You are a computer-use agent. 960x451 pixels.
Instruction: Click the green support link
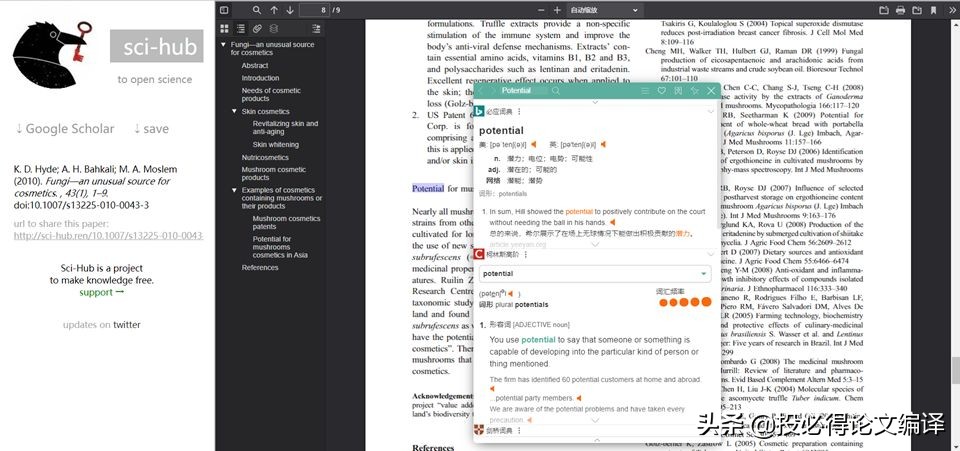102,293
